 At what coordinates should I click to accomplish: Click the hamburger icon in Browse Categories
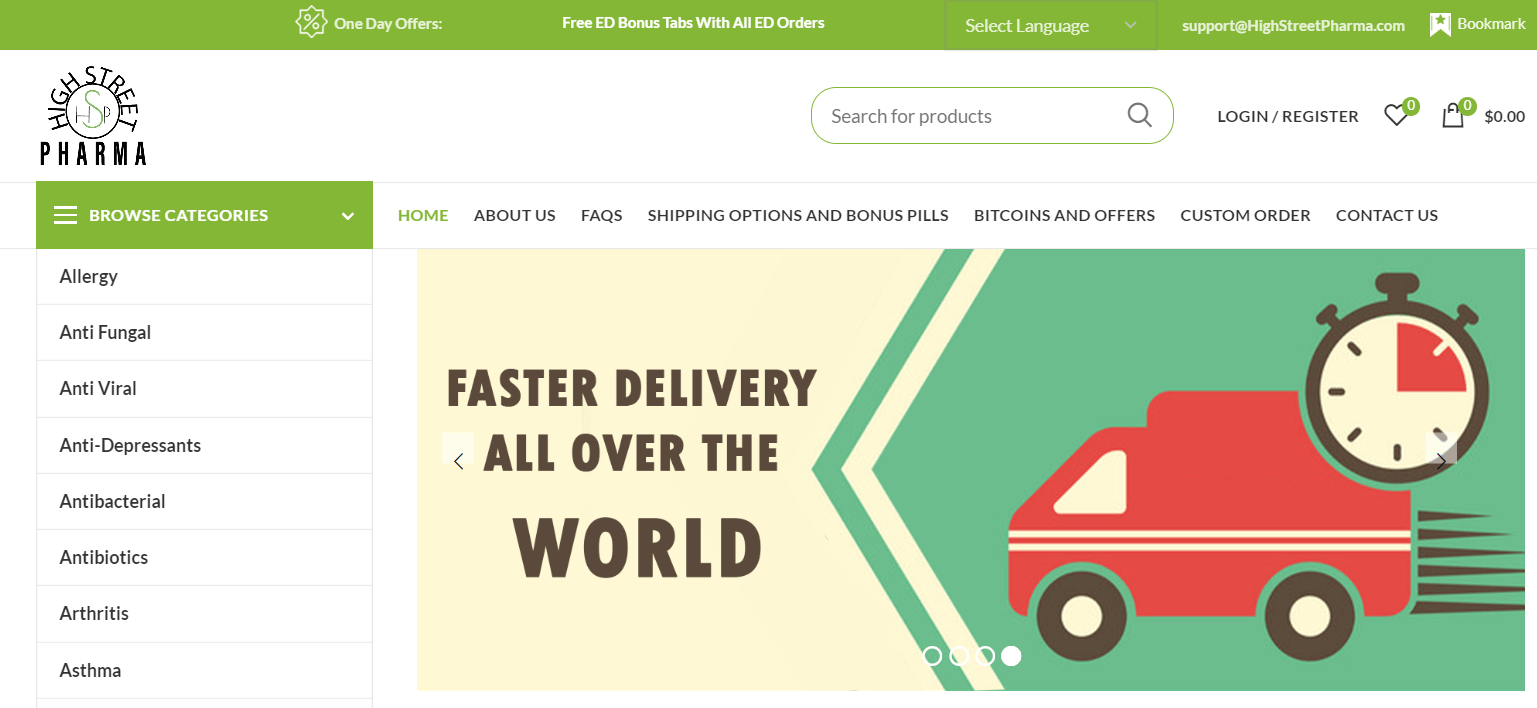66,215
